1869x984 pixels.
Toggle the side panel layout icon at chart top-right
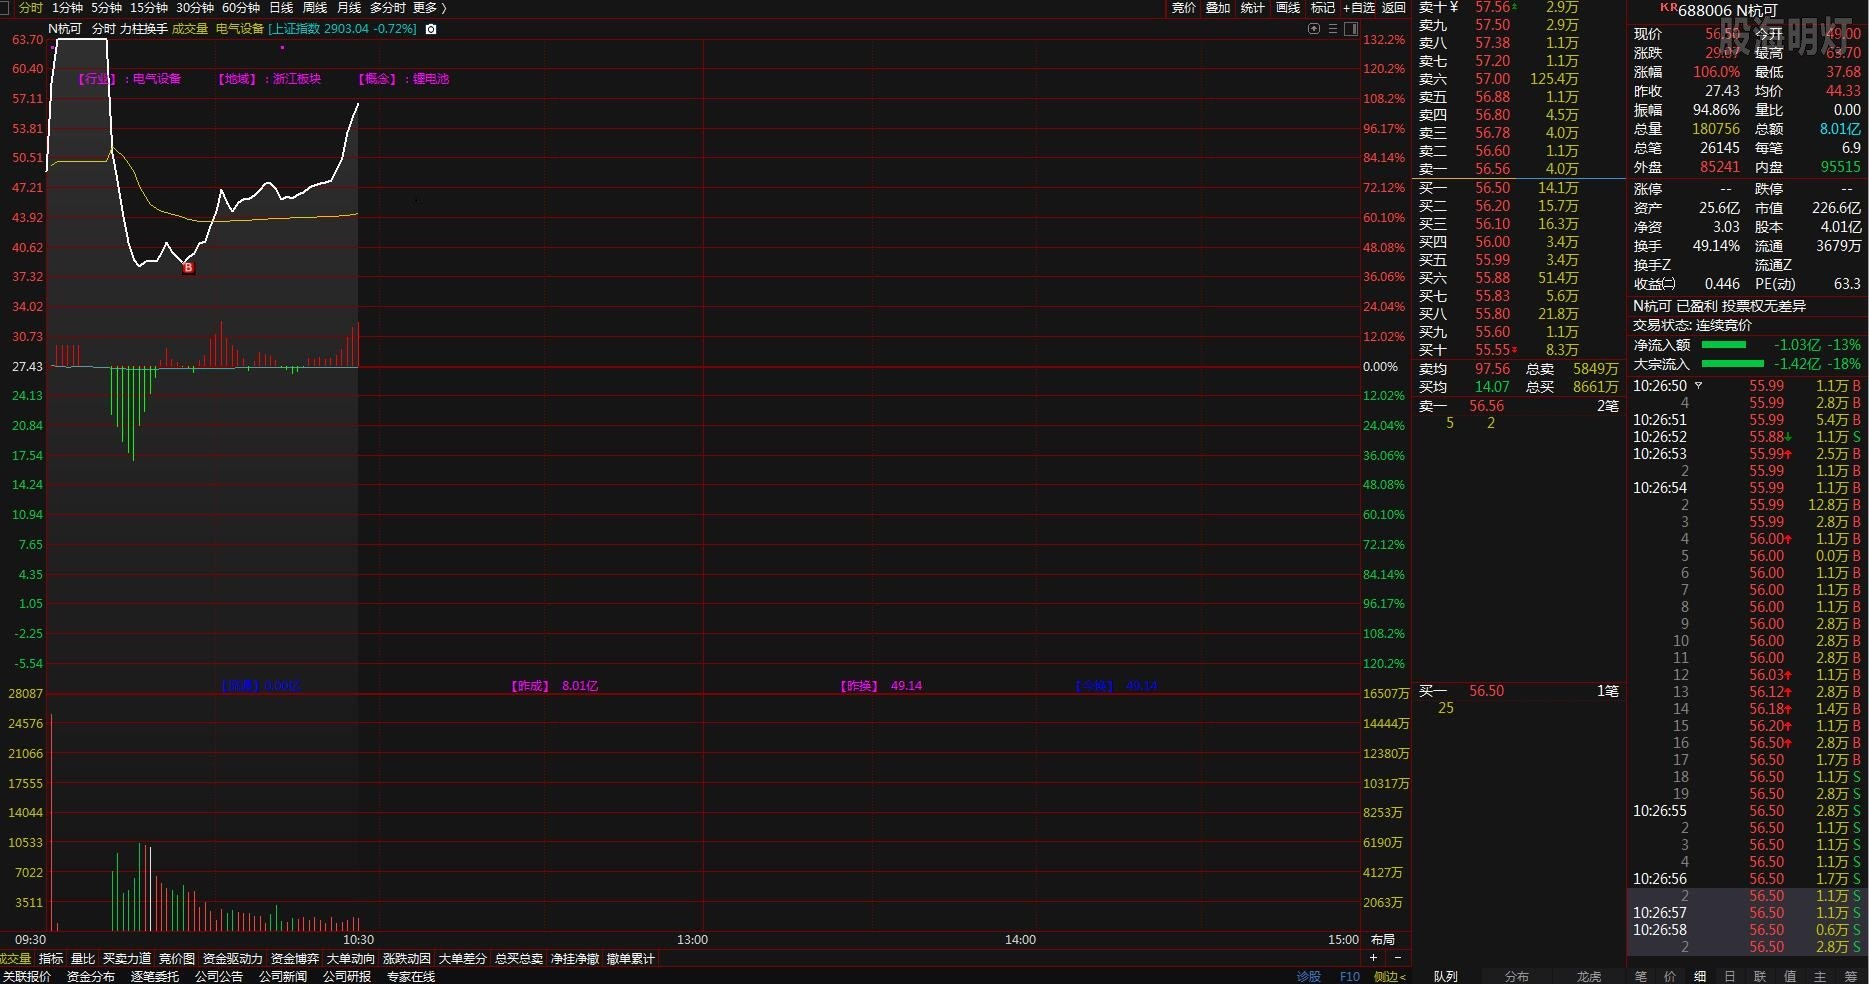coord(1350,29)
